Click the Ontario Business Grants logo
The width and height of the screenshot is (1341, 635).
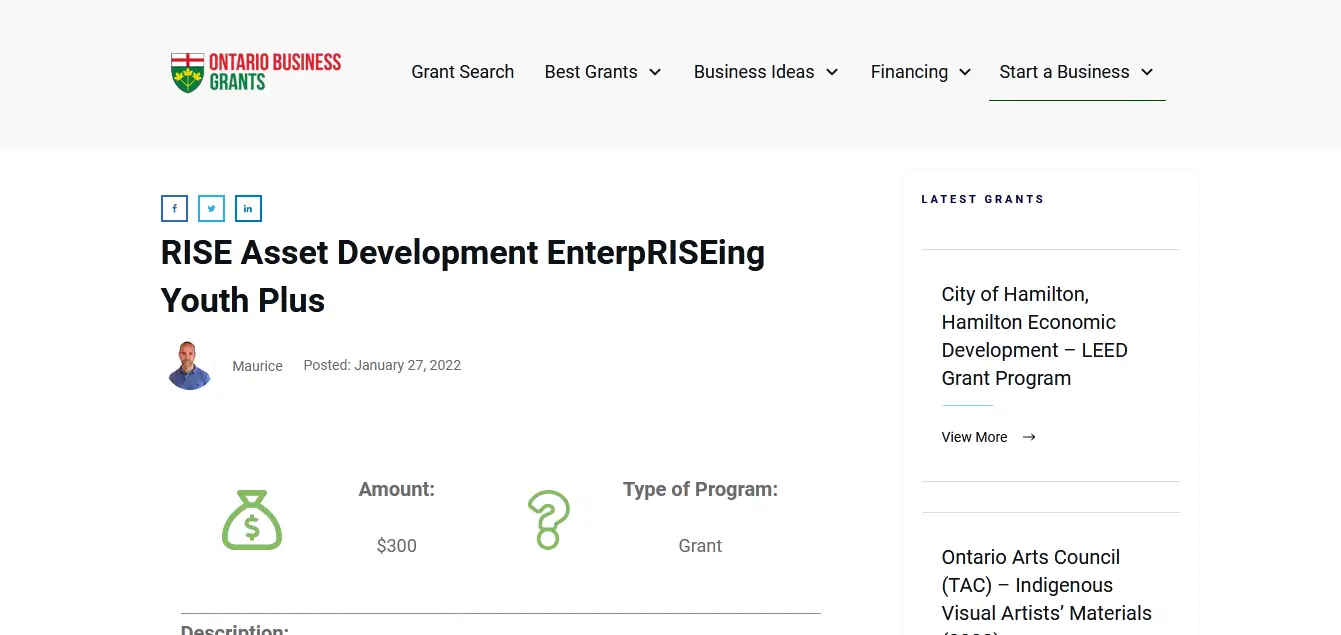[256, 72]
